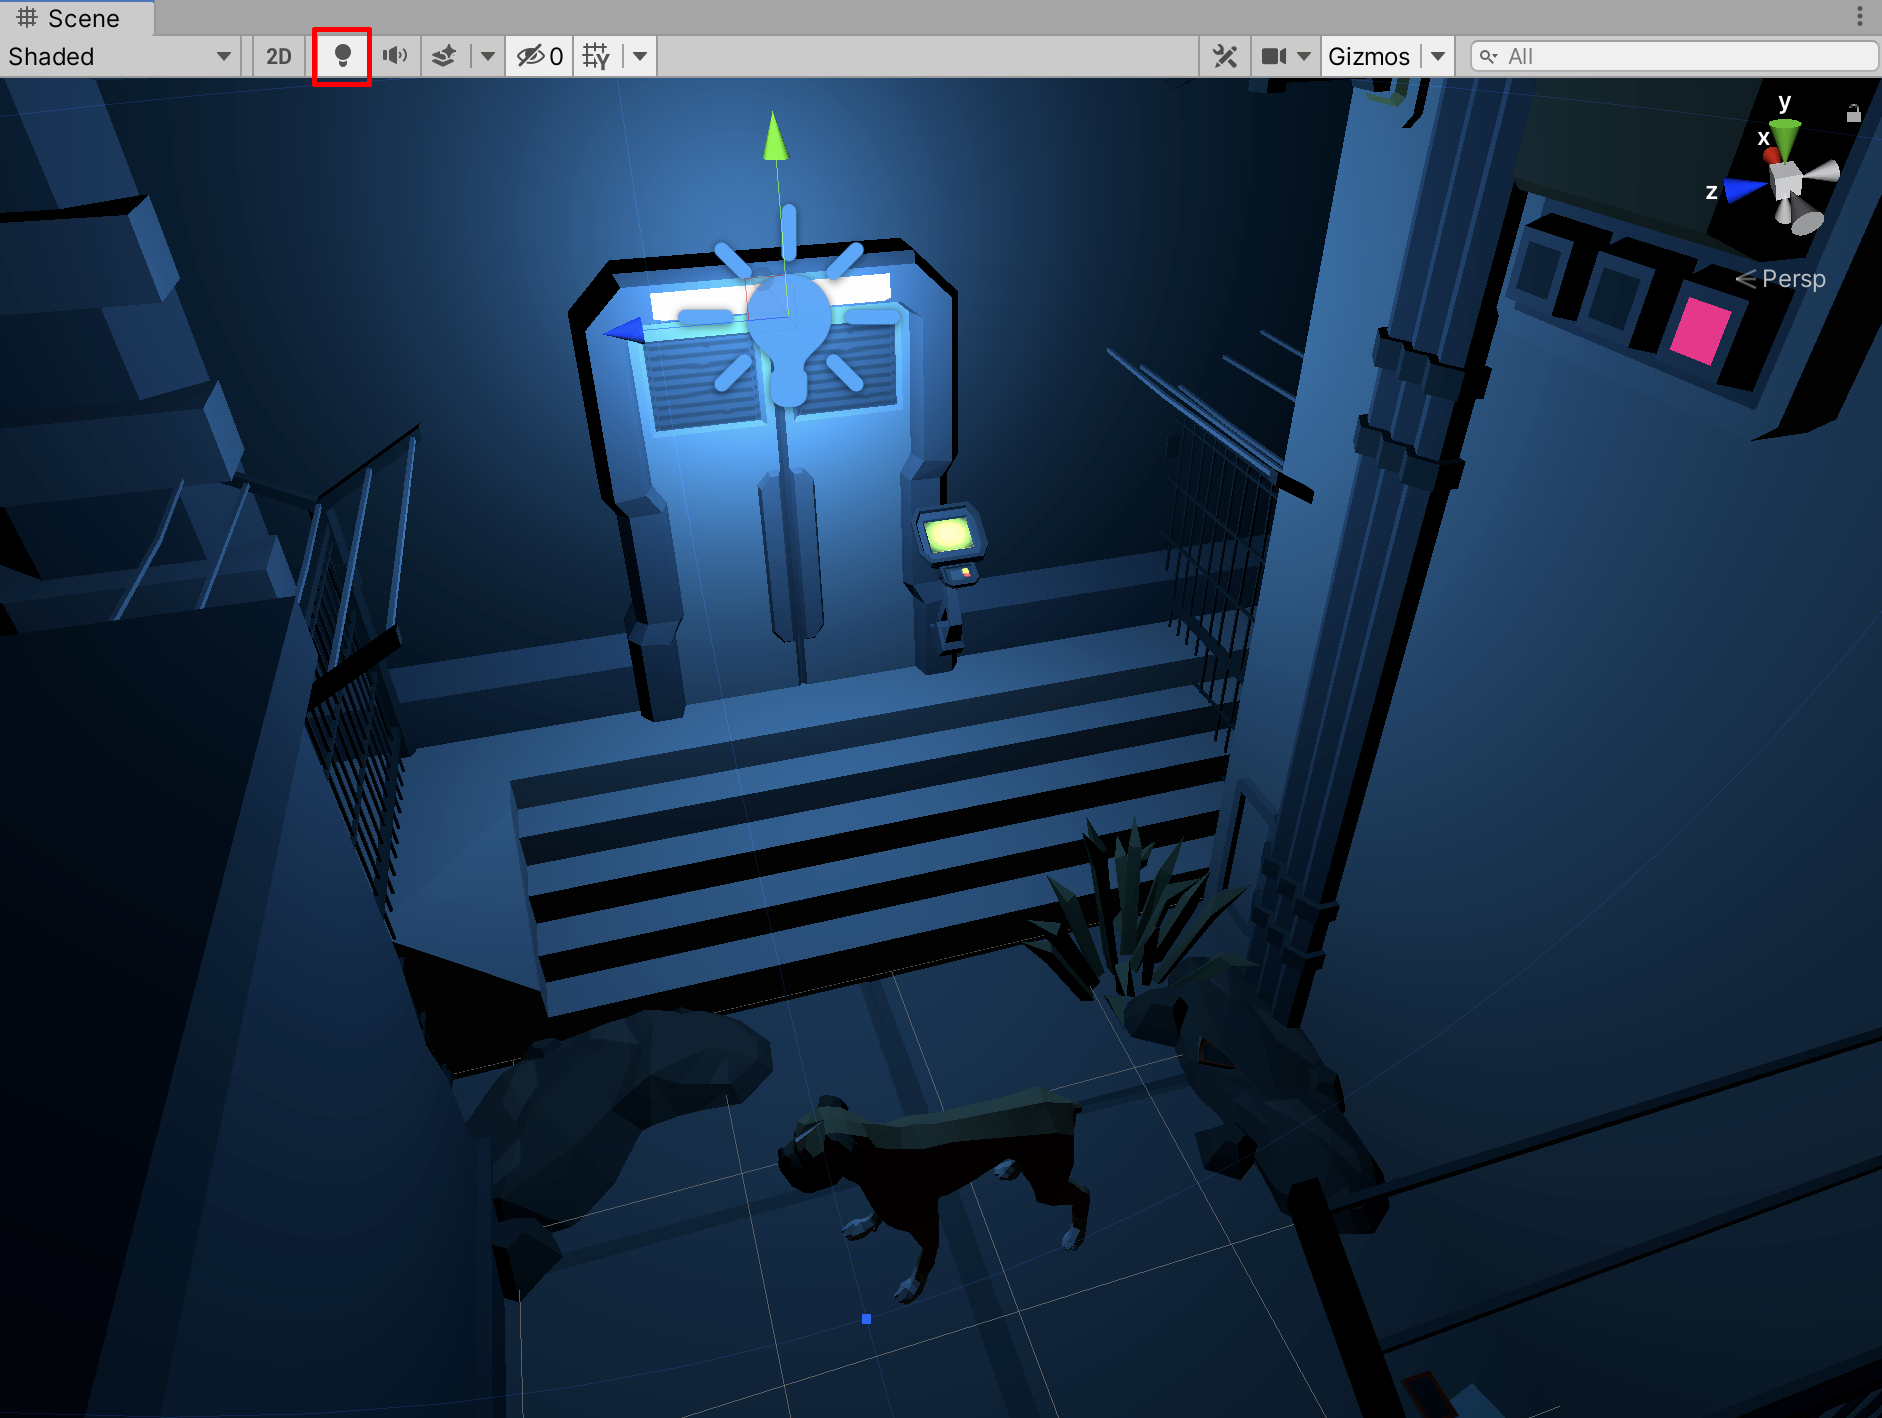Open the Gizmos dropdown arrow

tap(1438, 56)
